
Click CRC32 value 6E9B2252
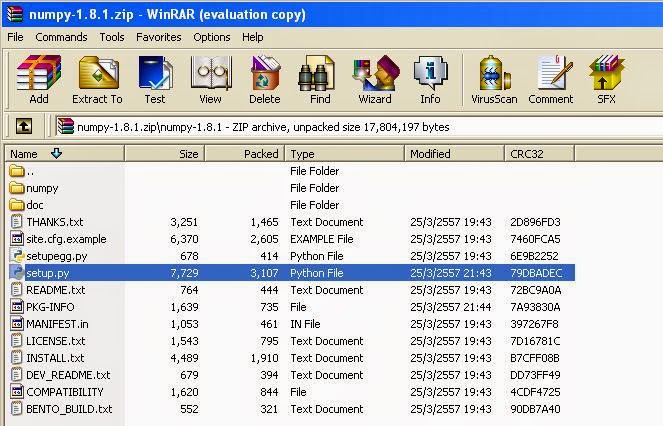click(x=534, y=256)
